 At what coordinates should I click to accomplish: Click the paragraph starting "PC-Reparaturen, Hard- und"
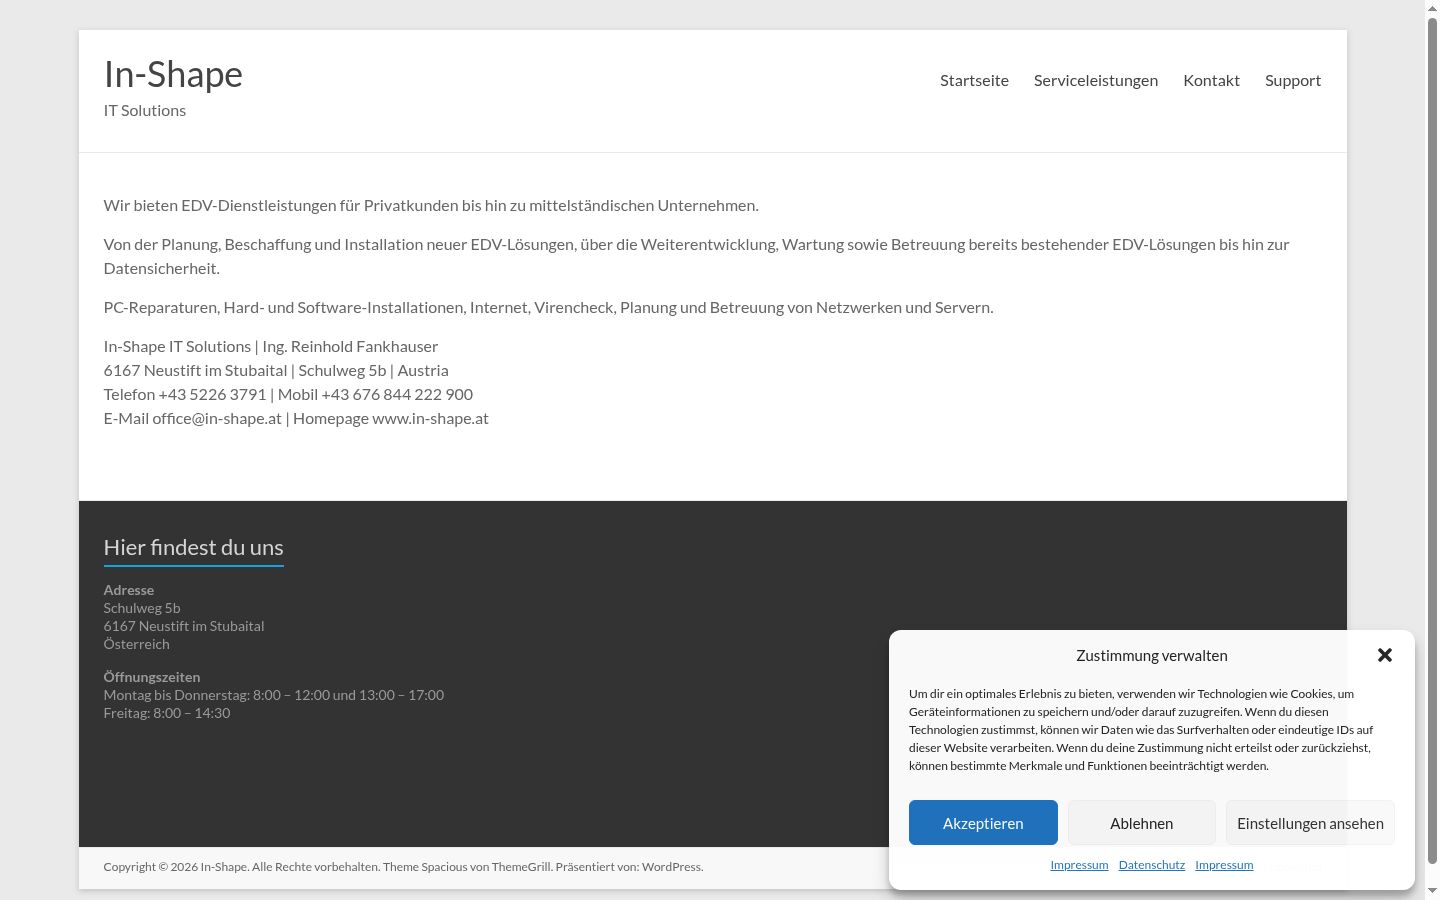tap(549, 307)
